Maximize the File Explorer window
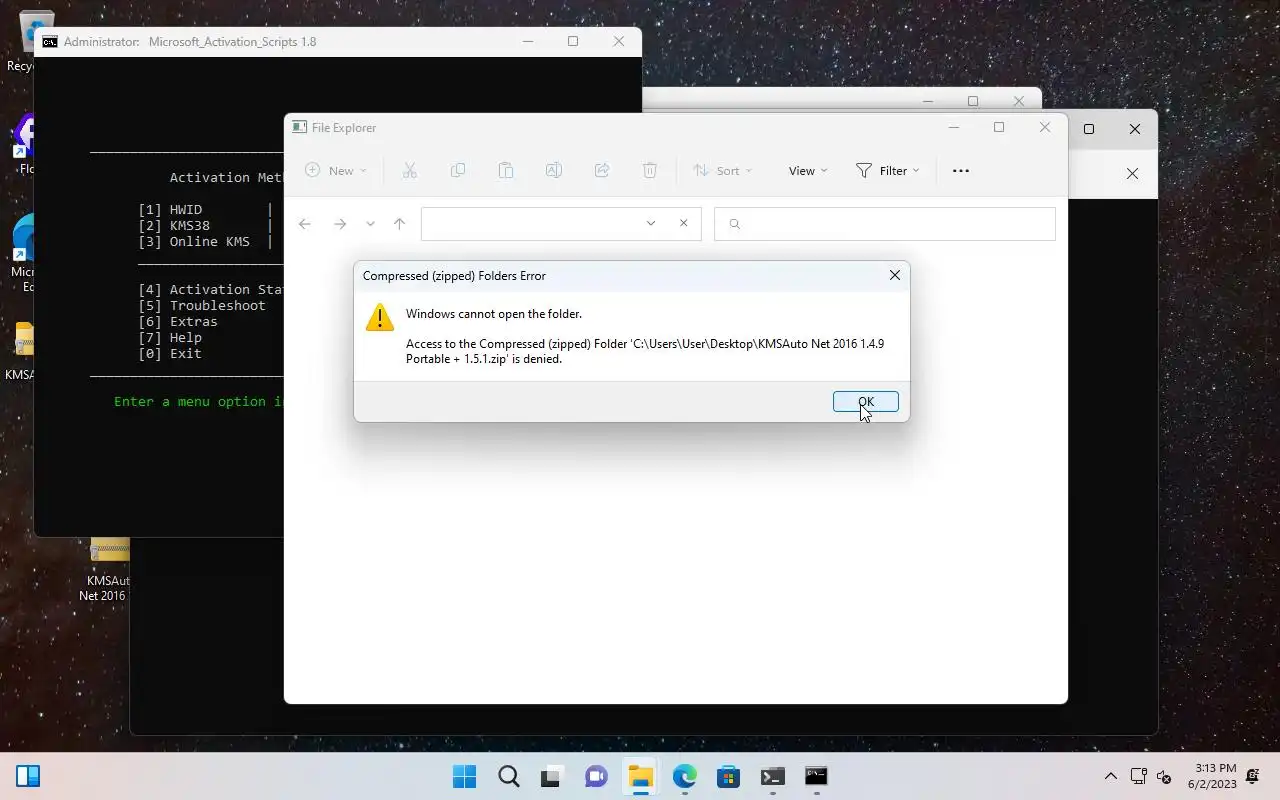 pos(999,127)
